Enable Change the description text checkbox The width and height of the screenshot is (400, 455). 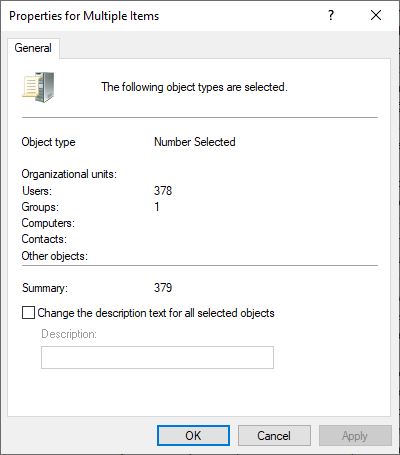pyautogui.click(x=28, y=313)
